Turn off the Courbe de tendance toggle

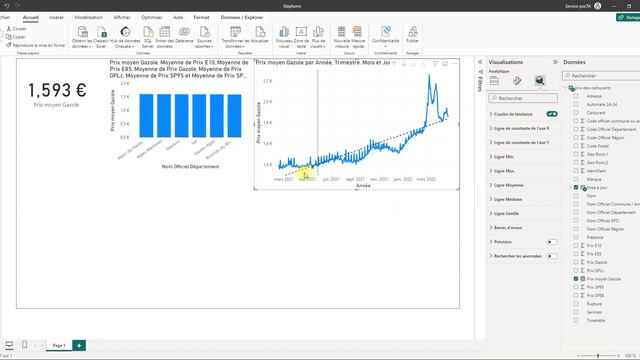pos(552,114)
